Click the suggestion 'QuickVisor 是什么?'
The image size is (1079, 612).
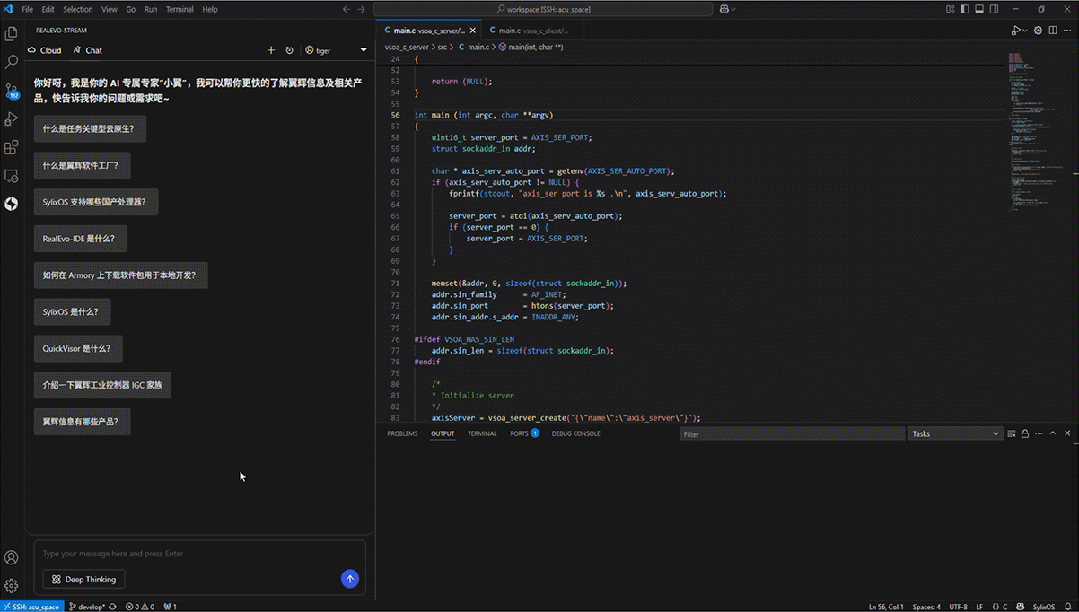point(78,348)
